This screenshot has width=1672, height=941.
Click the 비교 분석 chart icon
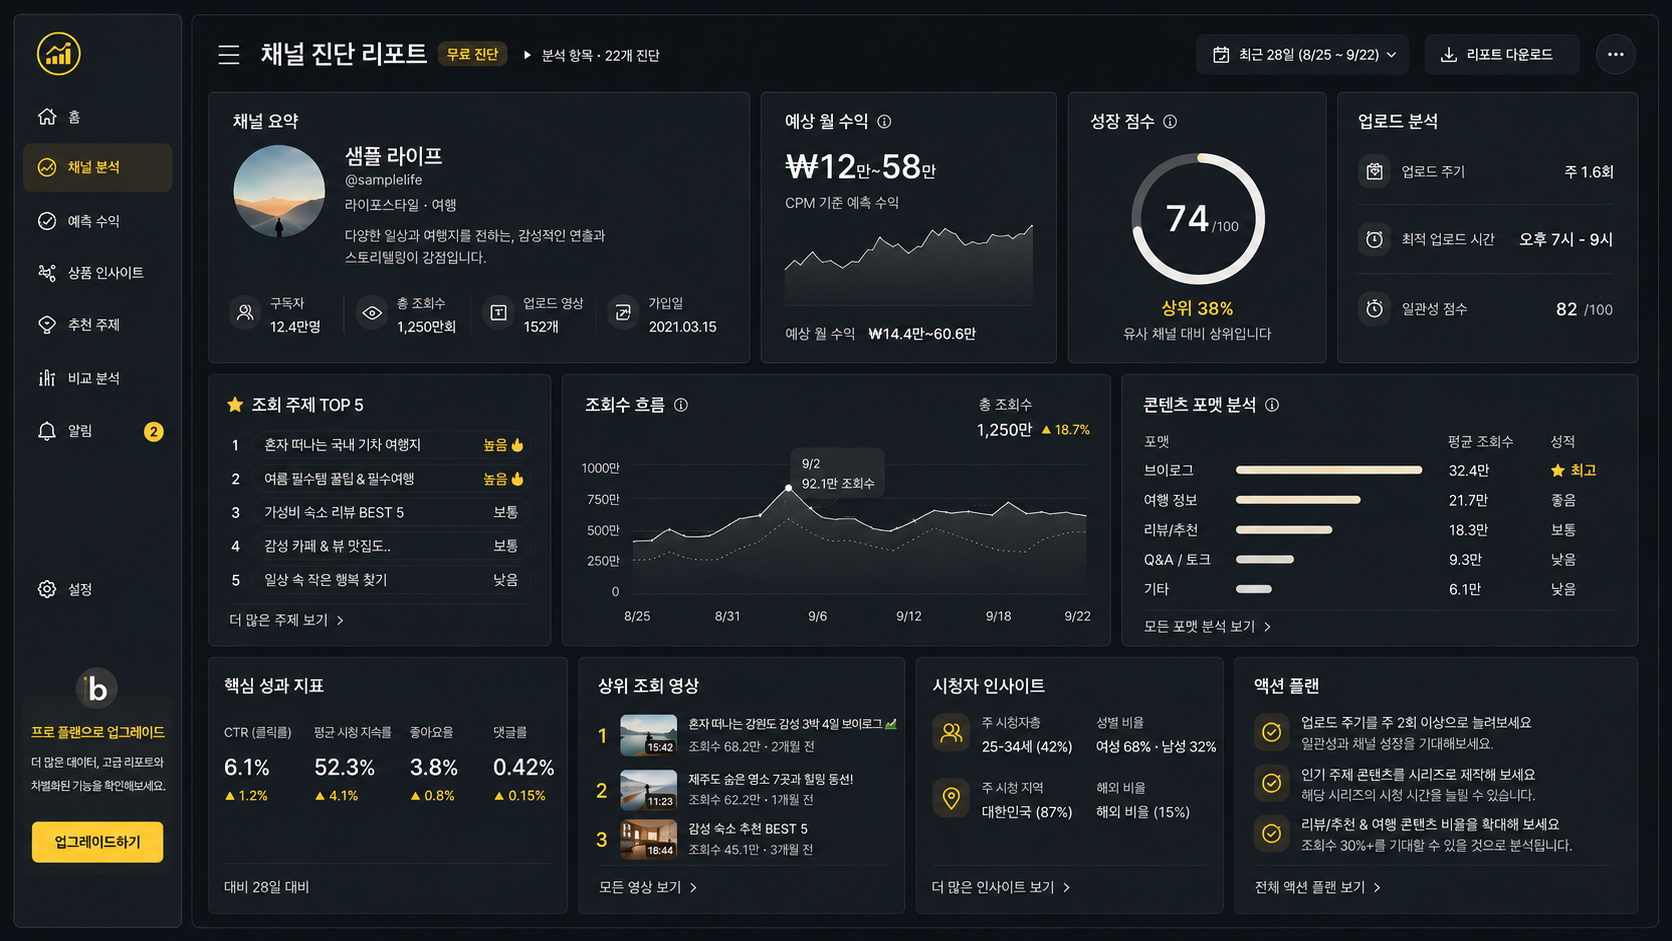click(x=47, y=378)
